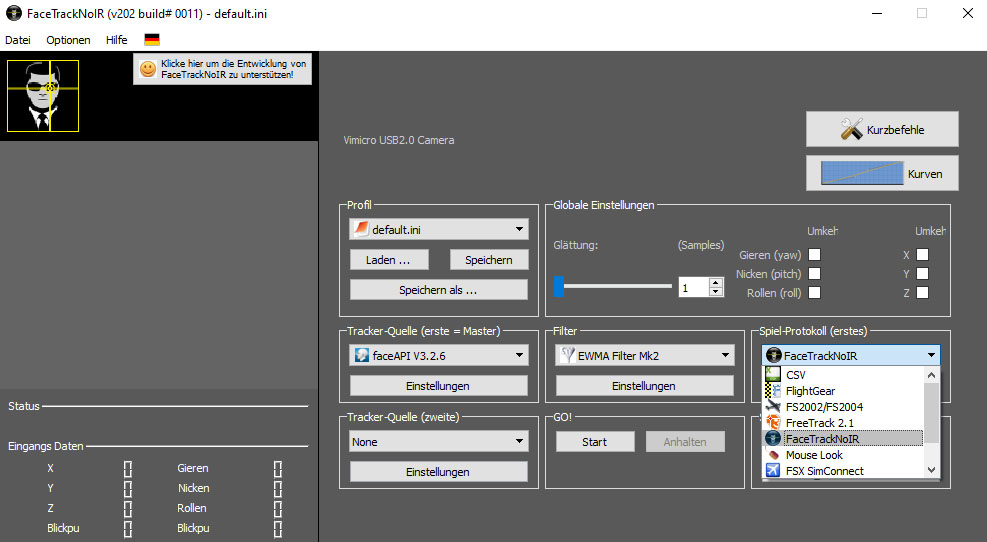Viewport: 987px width, 542px height.
Task: Enable the Y axis invert checkbox
Action: [x=922, y=273]
